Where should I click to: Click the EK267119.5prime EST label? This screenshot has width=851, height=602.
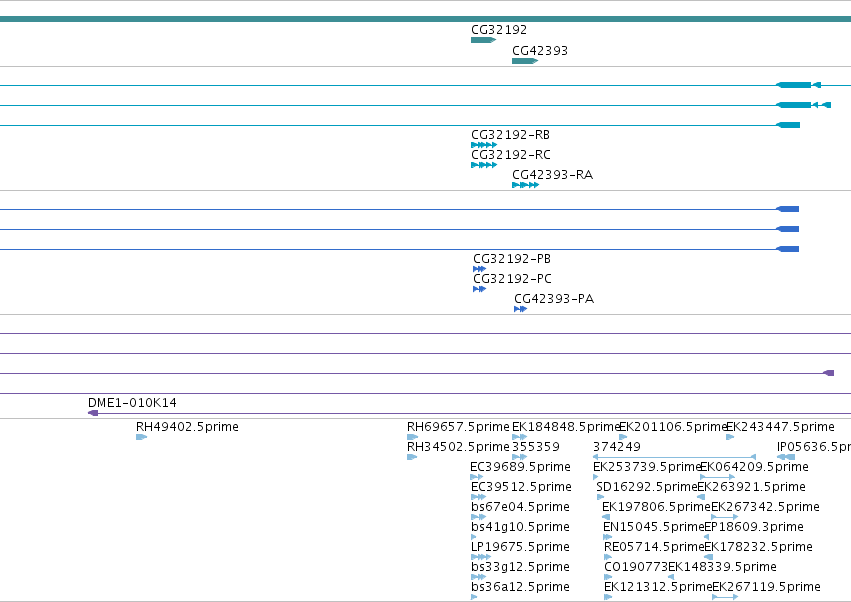(766, 587)
